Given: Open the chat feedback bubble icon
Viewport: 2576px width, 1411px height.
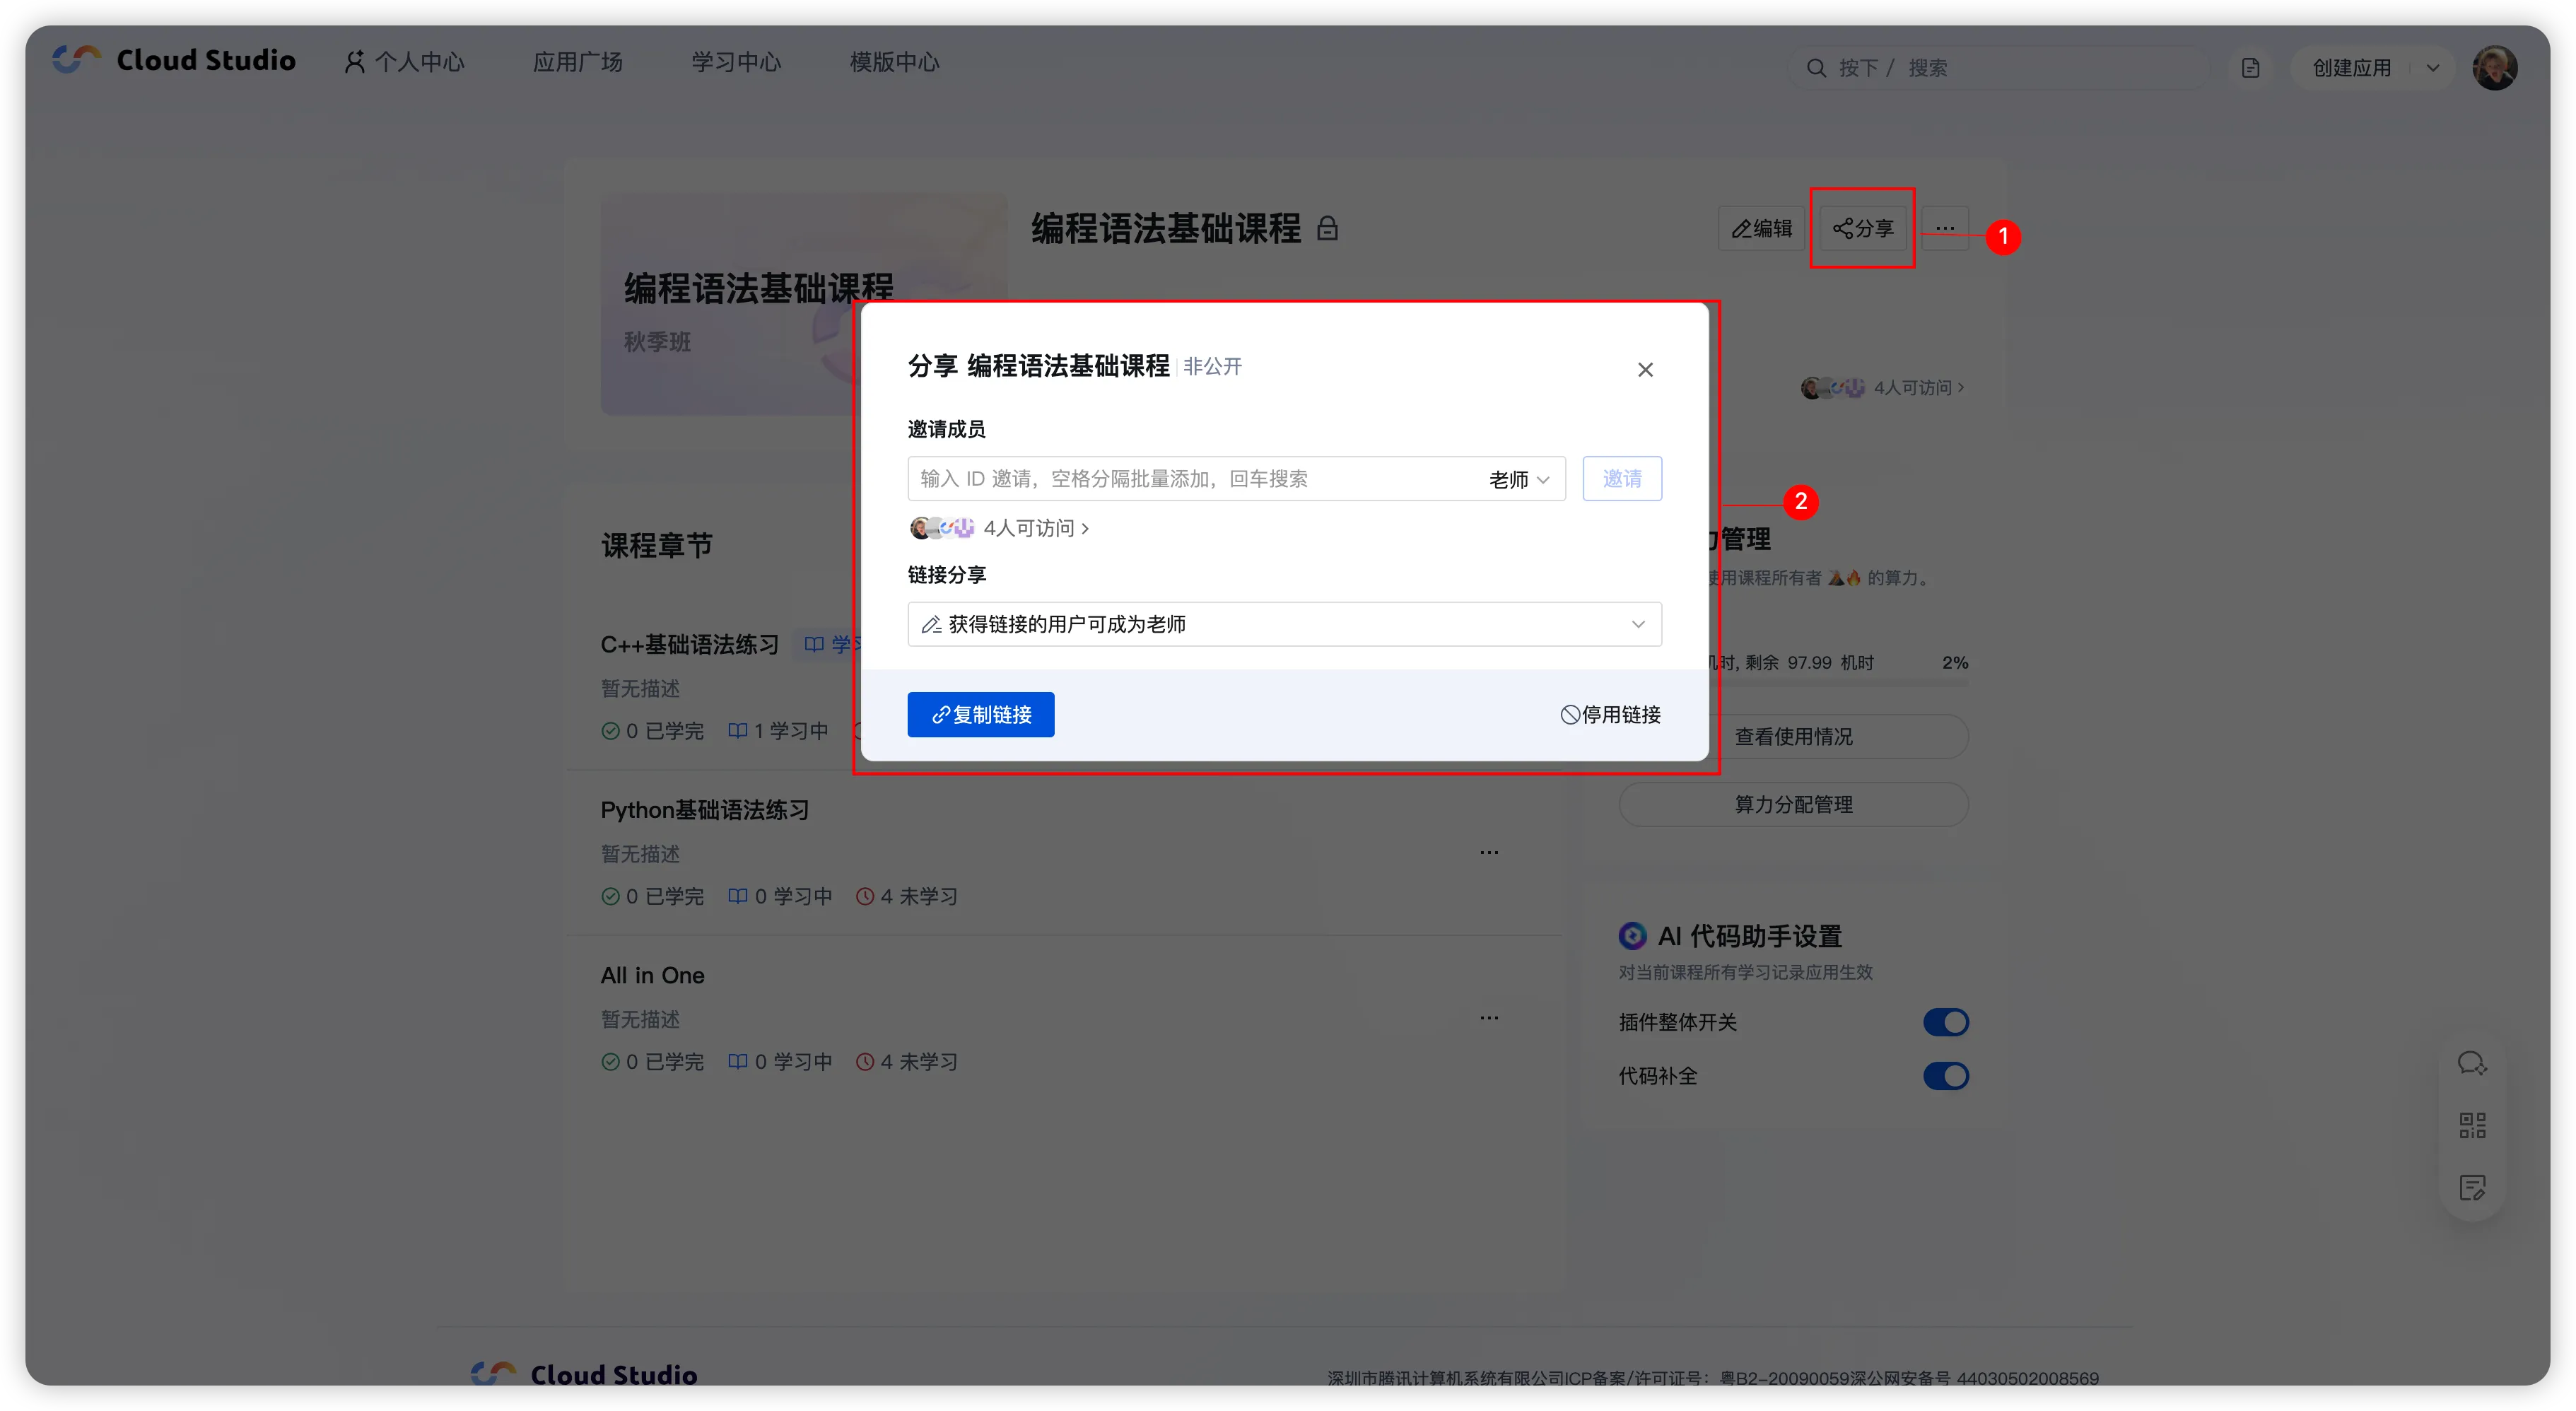Looking at the screenshot, I should point(2472,1063).
